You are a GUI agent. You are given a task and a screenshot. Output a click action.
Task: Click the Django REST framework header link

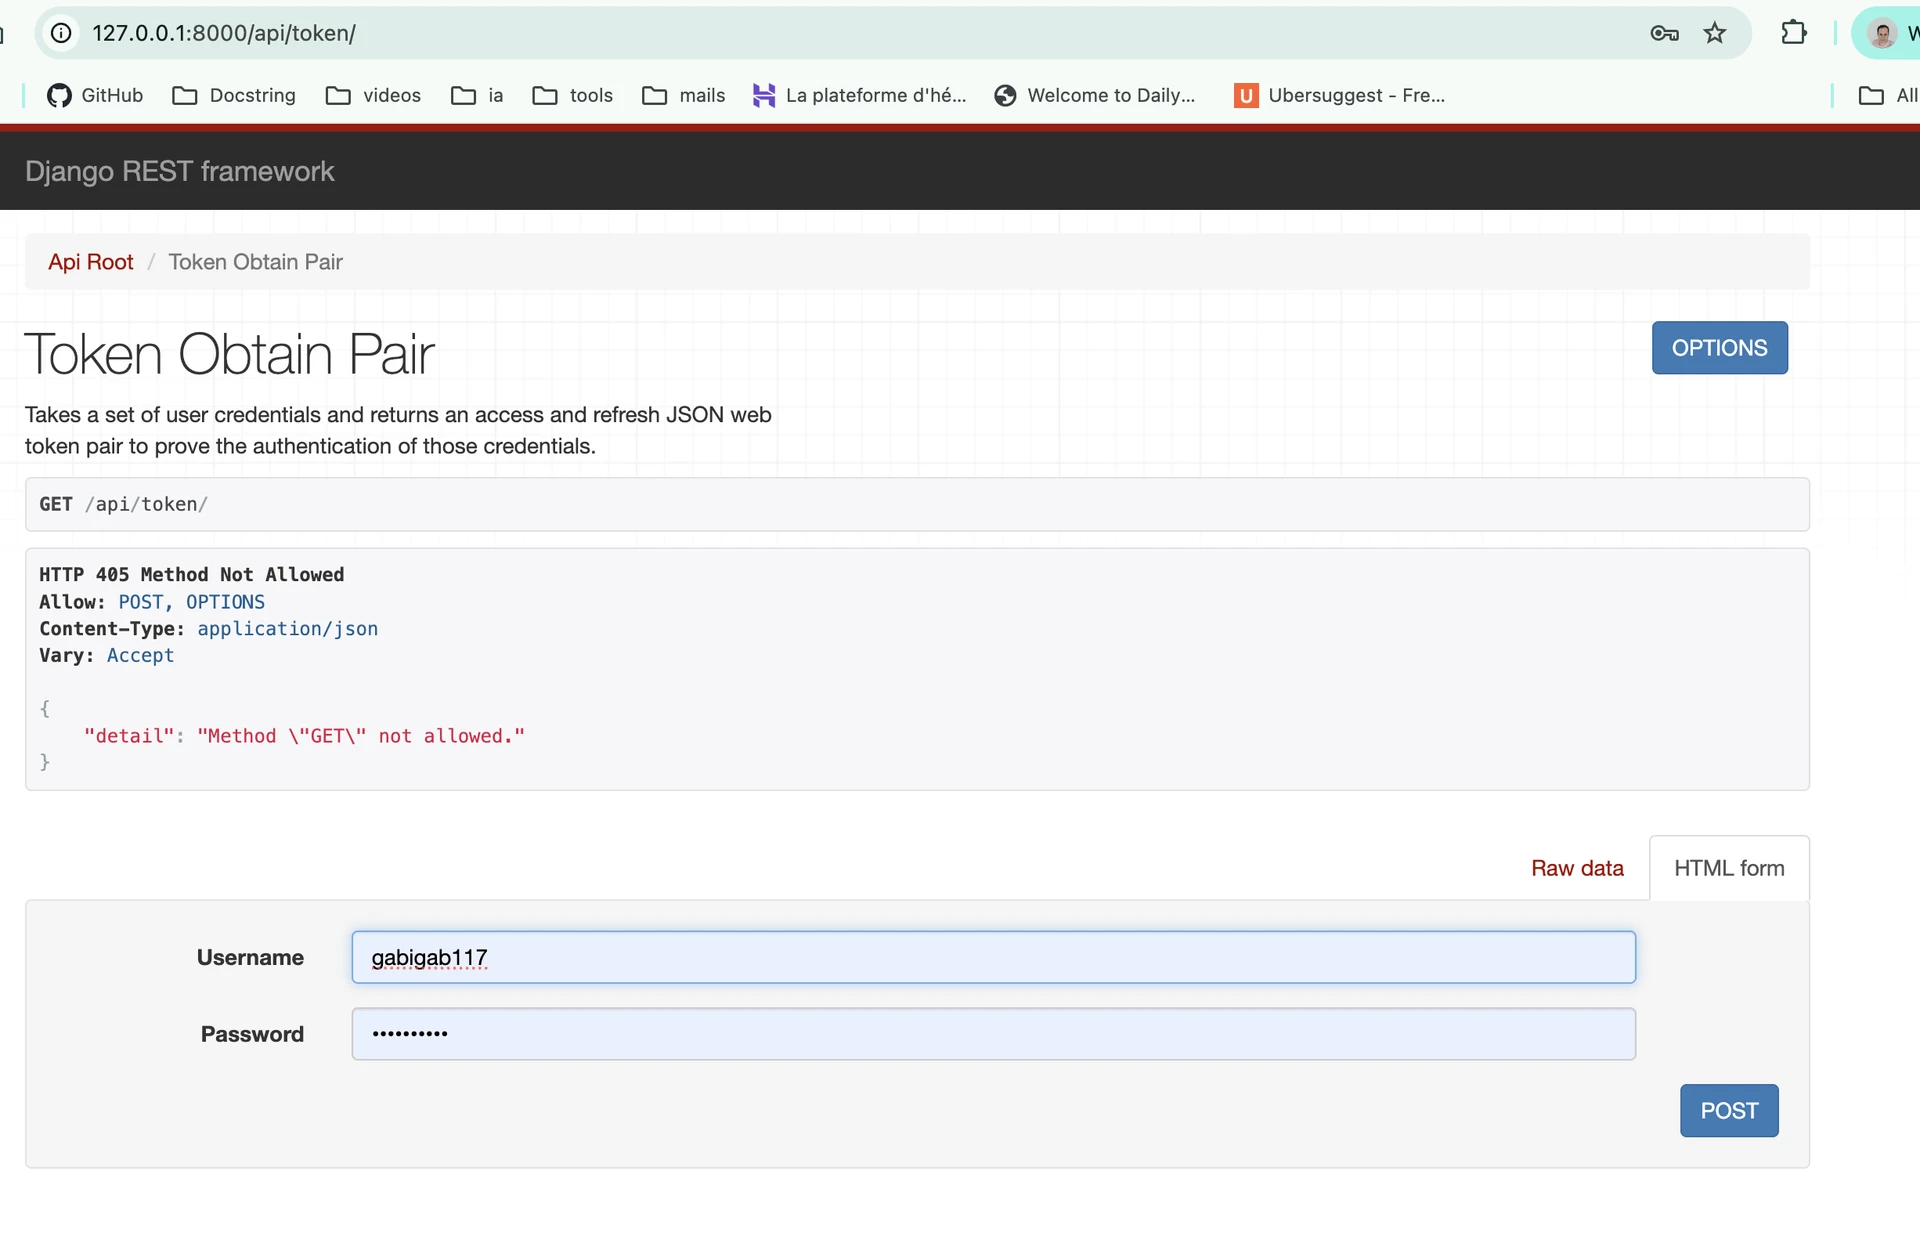pyautogui.click(x=179, y=171)
